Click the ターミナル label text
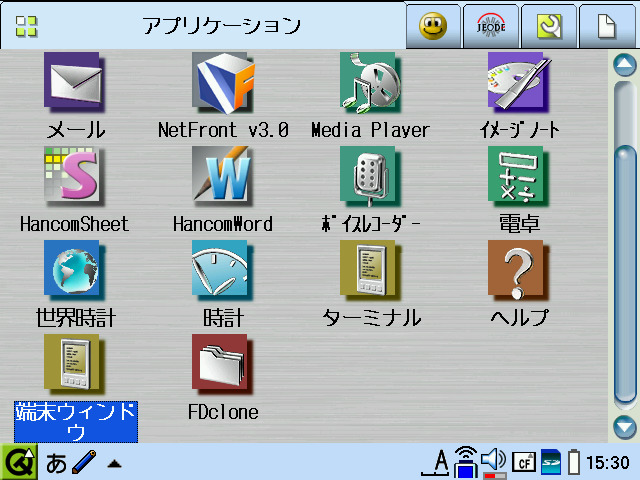 (x=371, y=318)
